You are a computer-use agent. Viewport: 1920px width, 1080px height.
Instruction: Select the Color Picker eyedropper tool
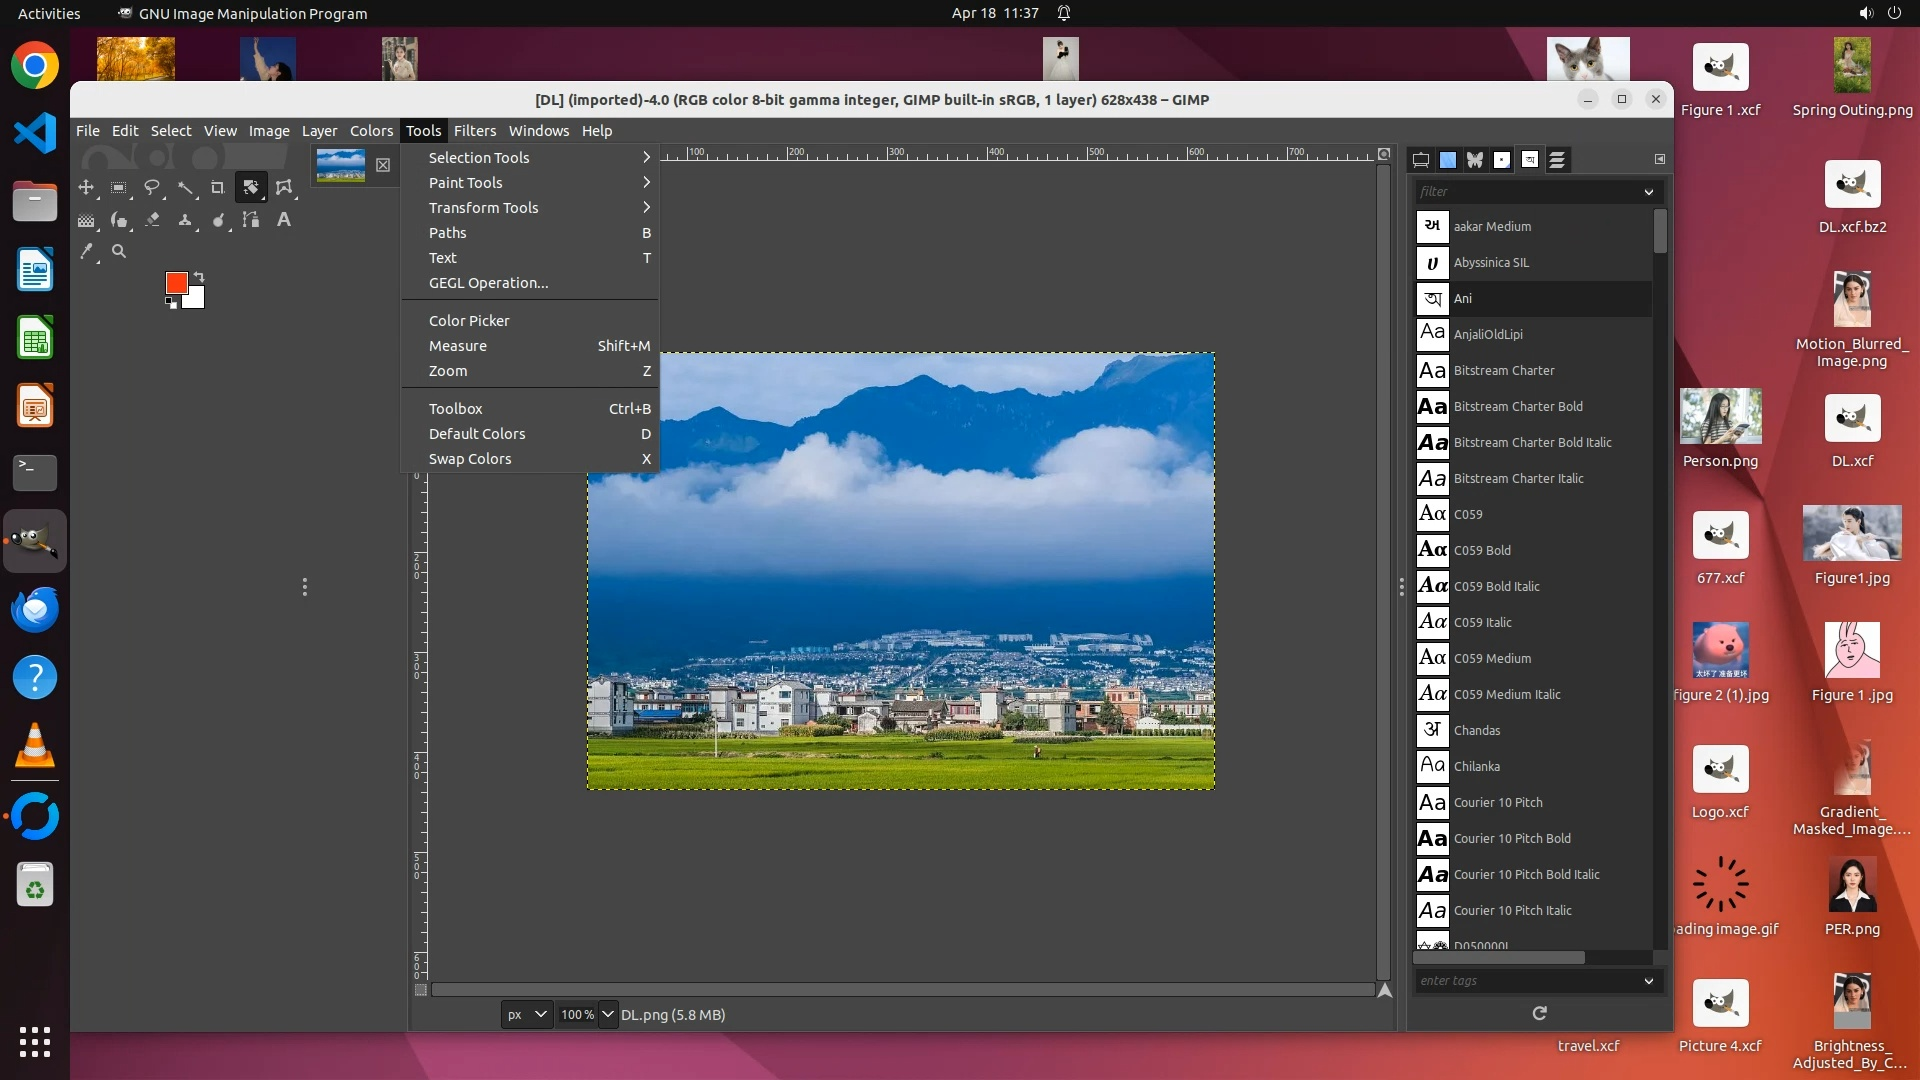click(x=87, y=252)
